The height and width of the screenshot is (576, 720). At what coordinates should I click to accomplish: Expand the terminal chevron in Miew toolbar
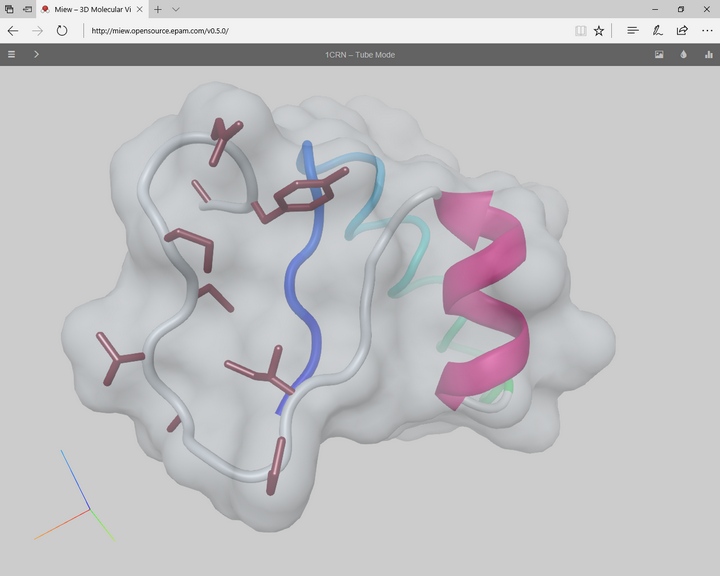[36, 54]
